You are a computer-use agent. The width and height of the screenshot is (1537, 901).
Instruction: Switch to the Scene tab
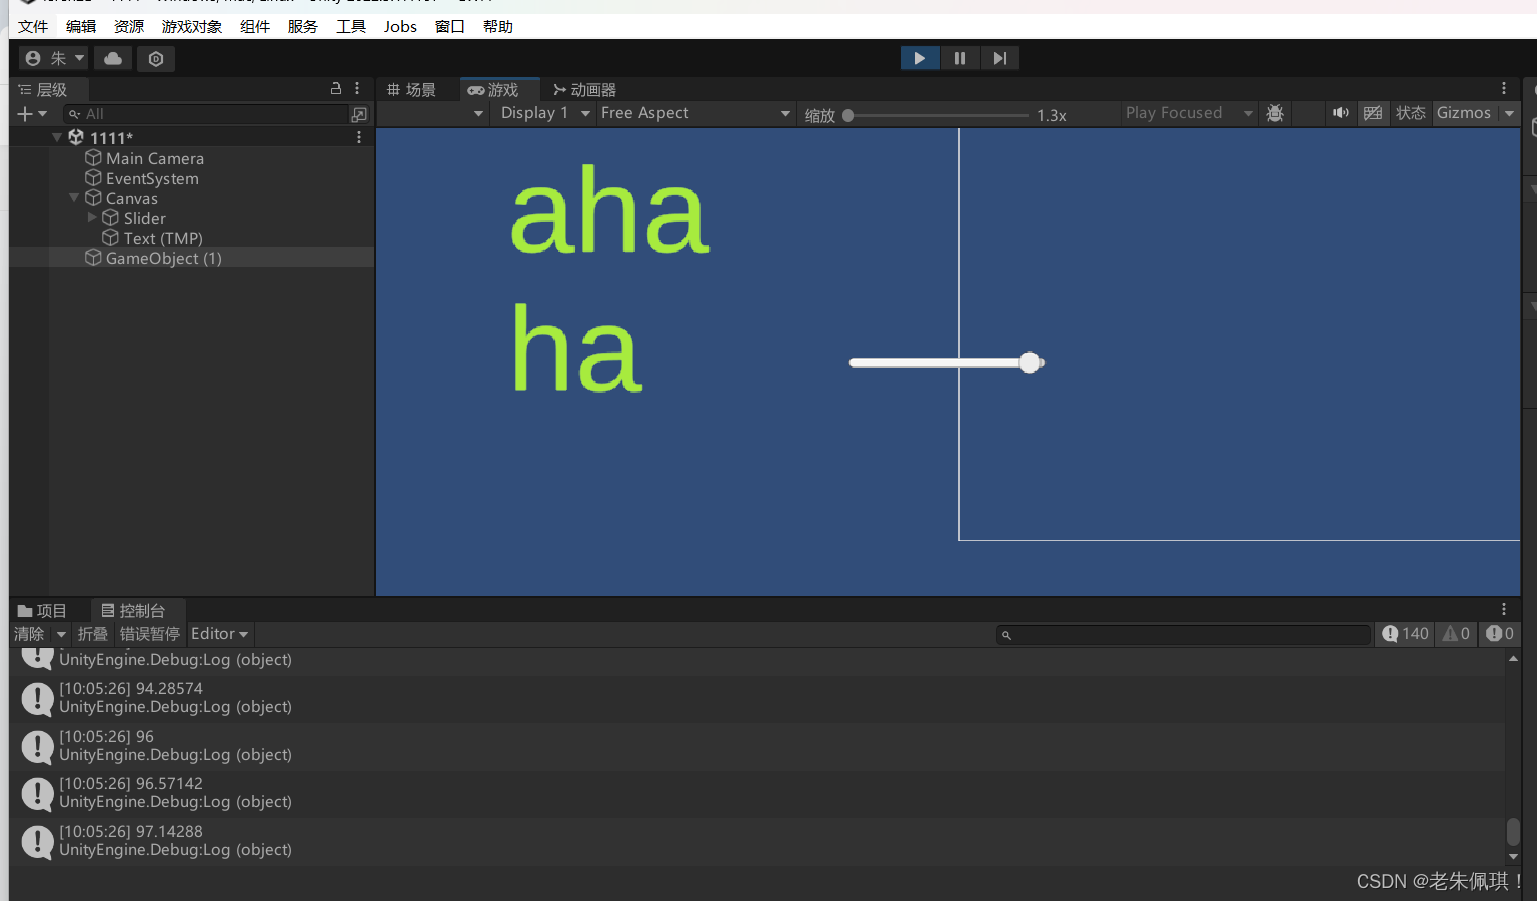[411, 89]
